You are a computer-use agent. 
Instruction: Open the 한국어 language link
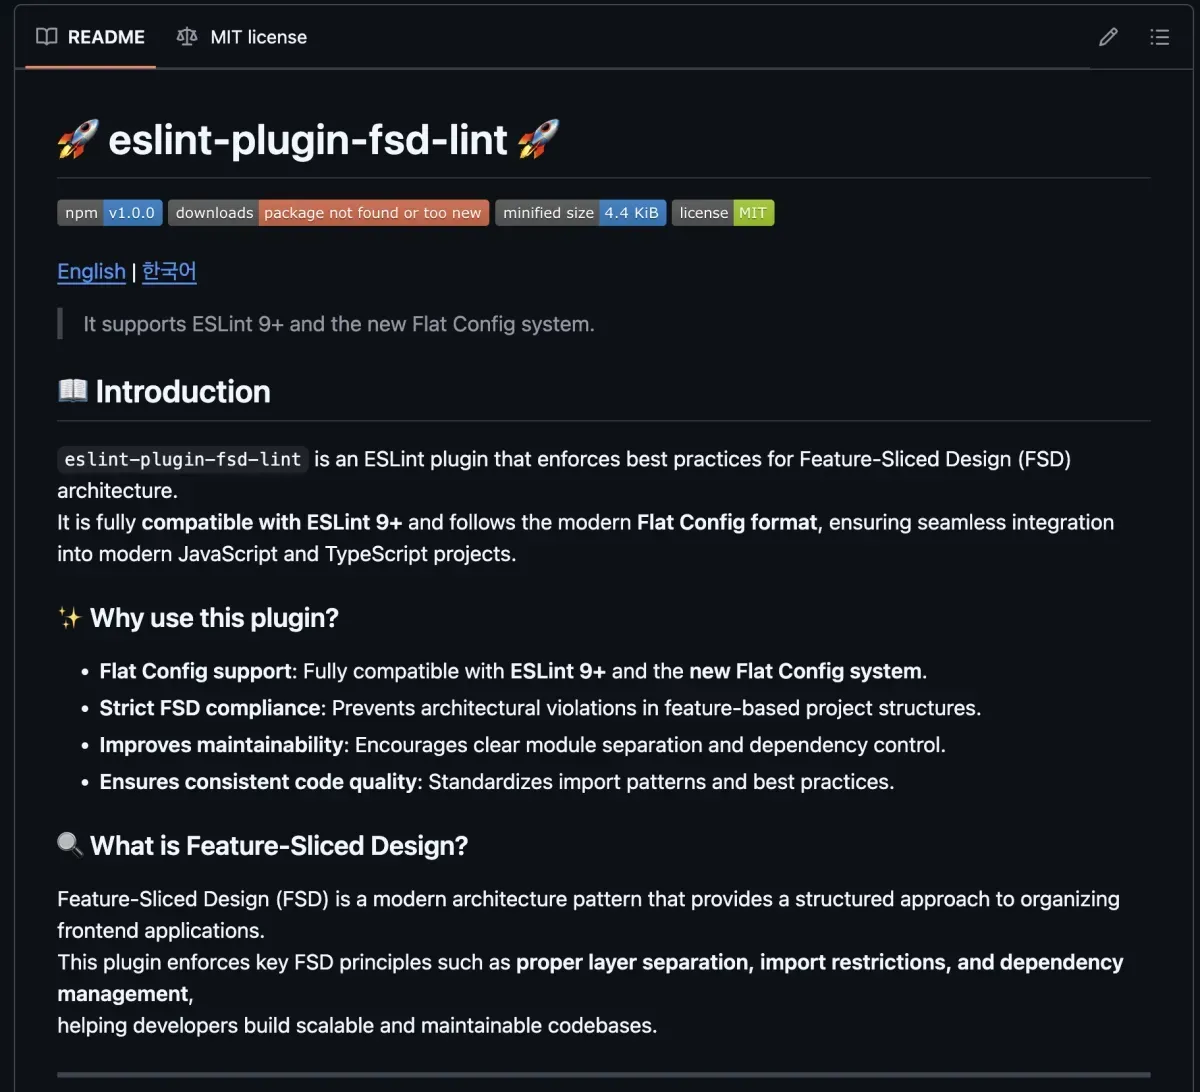[169, 271]
